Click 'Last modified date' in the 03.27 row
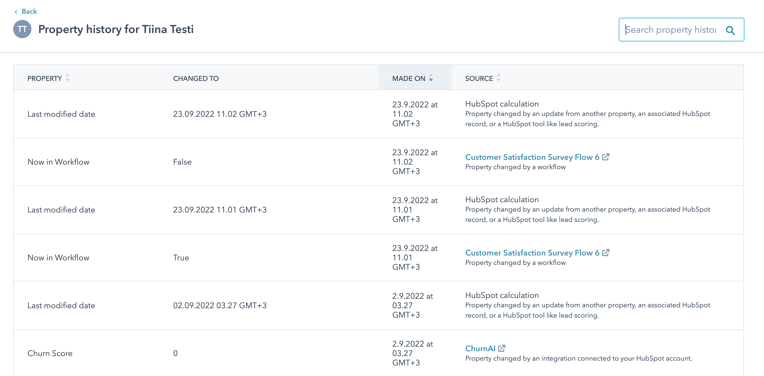764x376 pixels. 61,305
